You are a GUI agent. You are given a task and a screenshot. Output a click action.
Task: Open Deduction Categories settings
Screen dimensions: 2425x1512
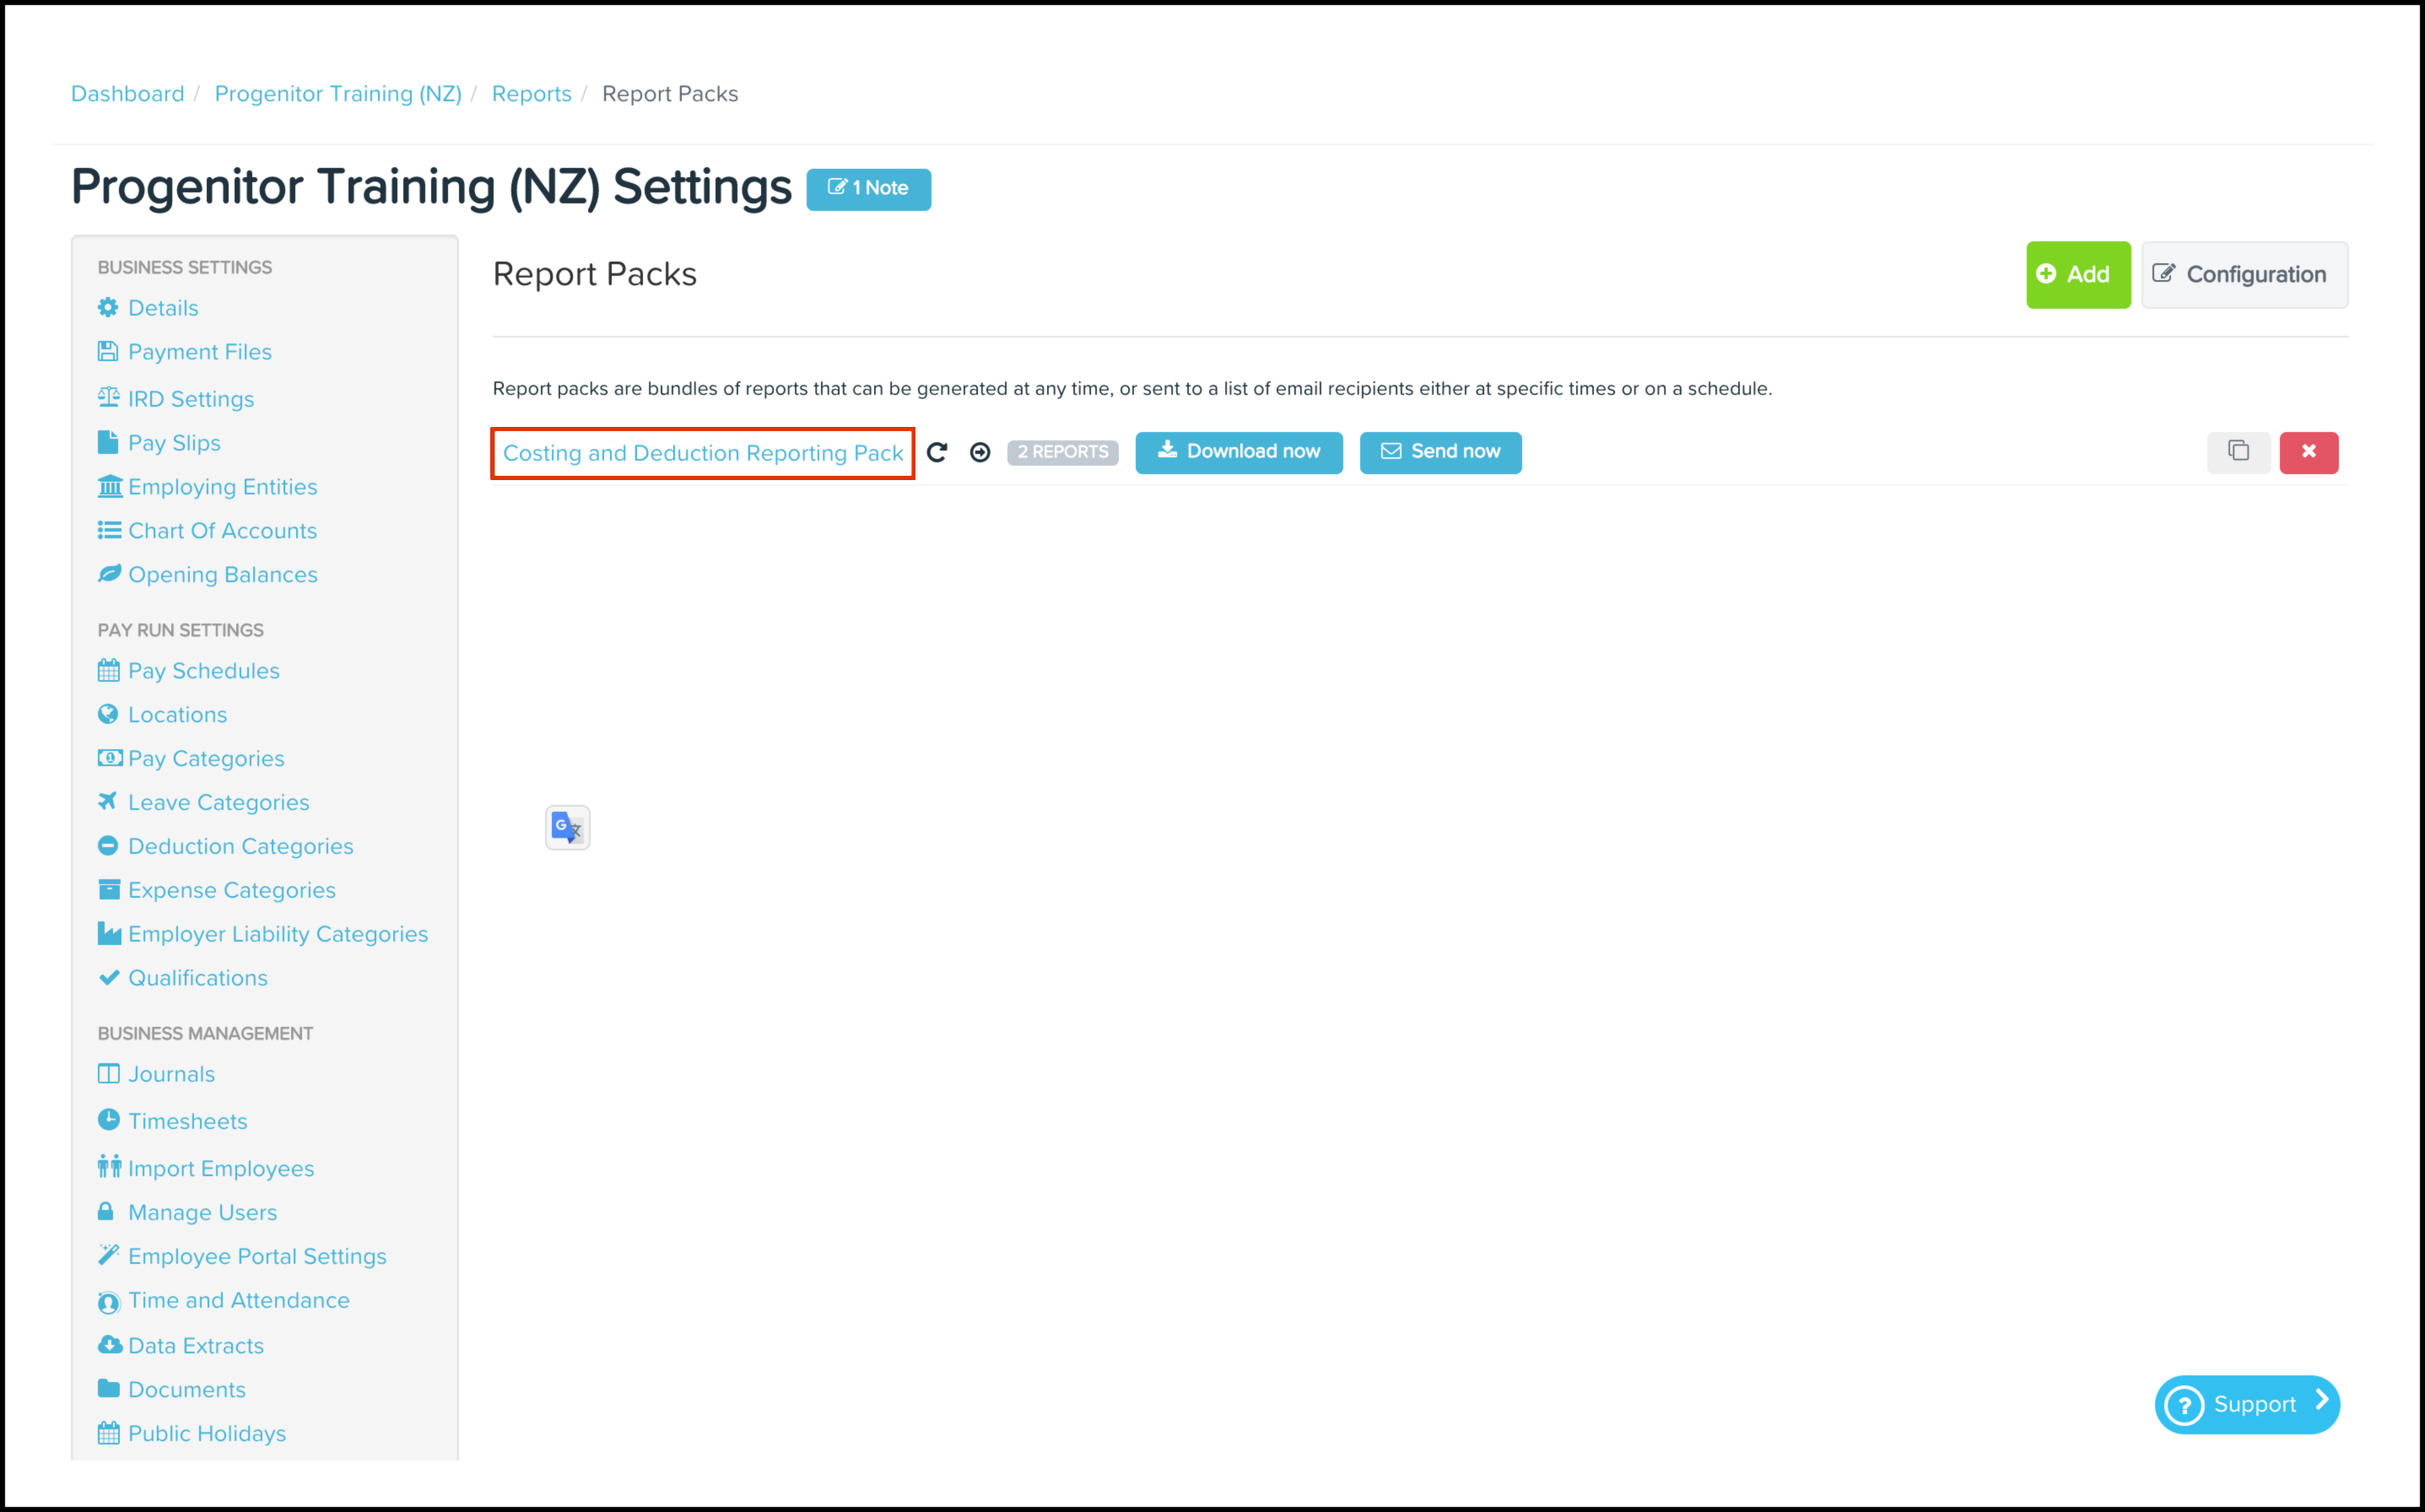[240, 847]
